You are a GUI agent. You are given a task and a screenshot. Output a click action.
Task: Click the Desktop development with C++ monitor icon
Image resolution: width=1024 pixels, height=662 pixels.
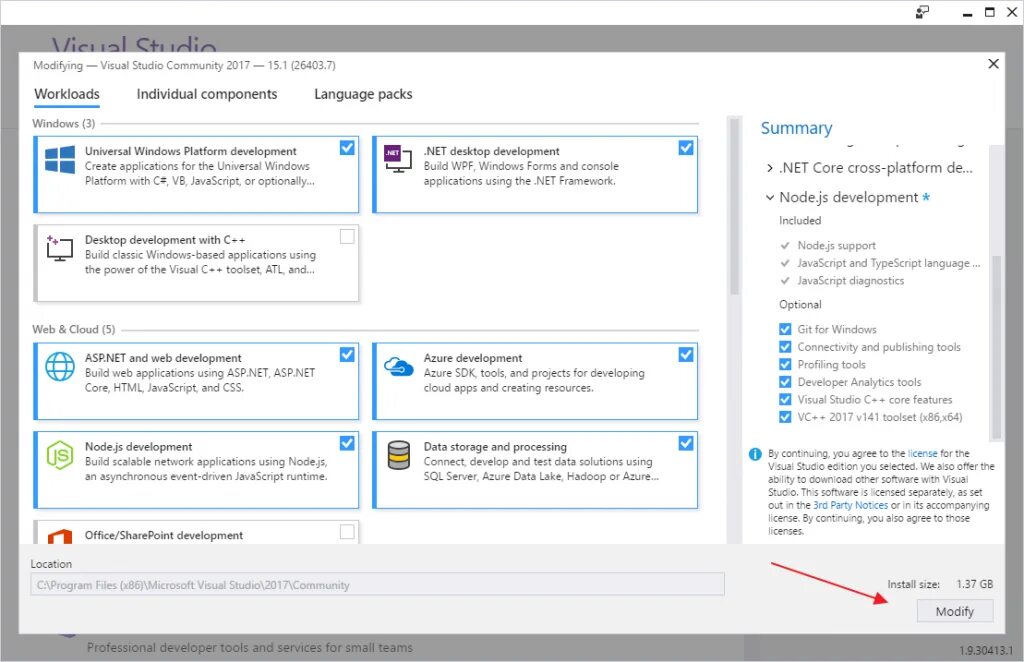pos(59,249)
